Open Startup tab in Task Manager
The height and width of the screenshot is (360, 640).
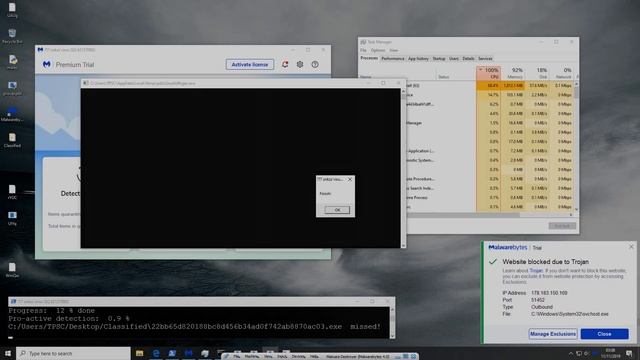pyautogui.click(x=439, y=59)
